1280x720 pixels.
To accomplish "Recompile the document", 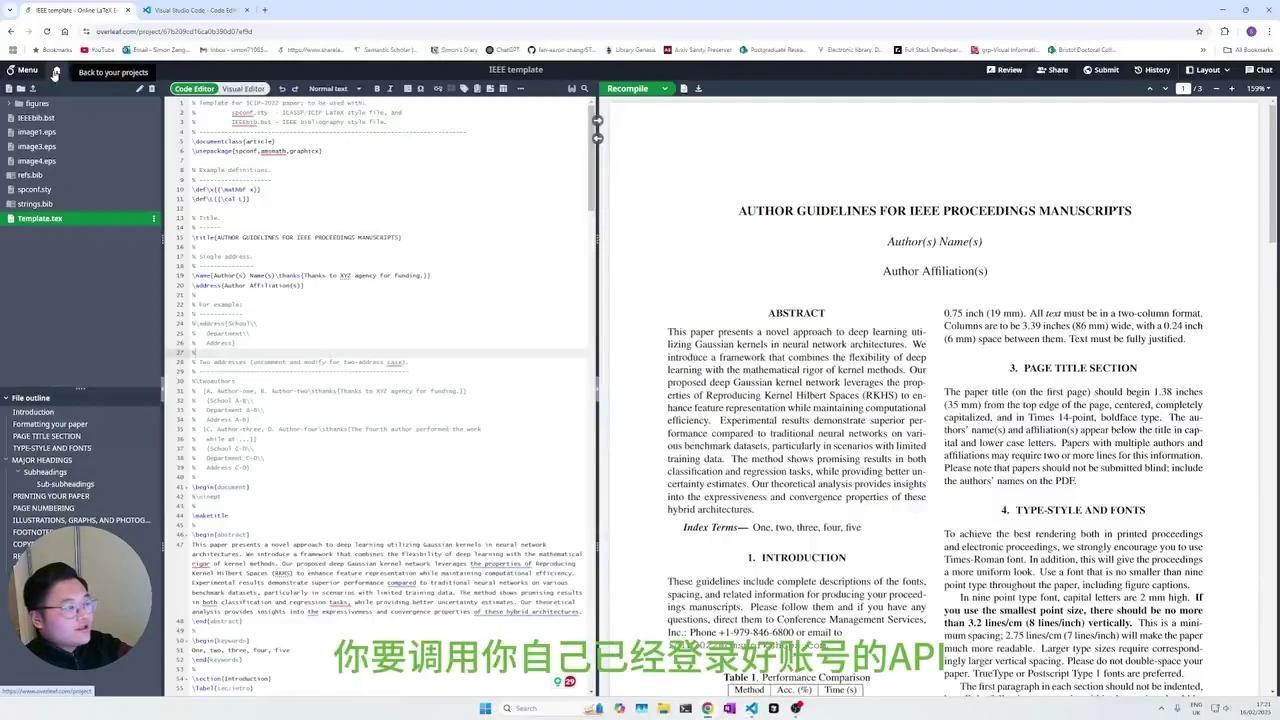I will [628, 89].
